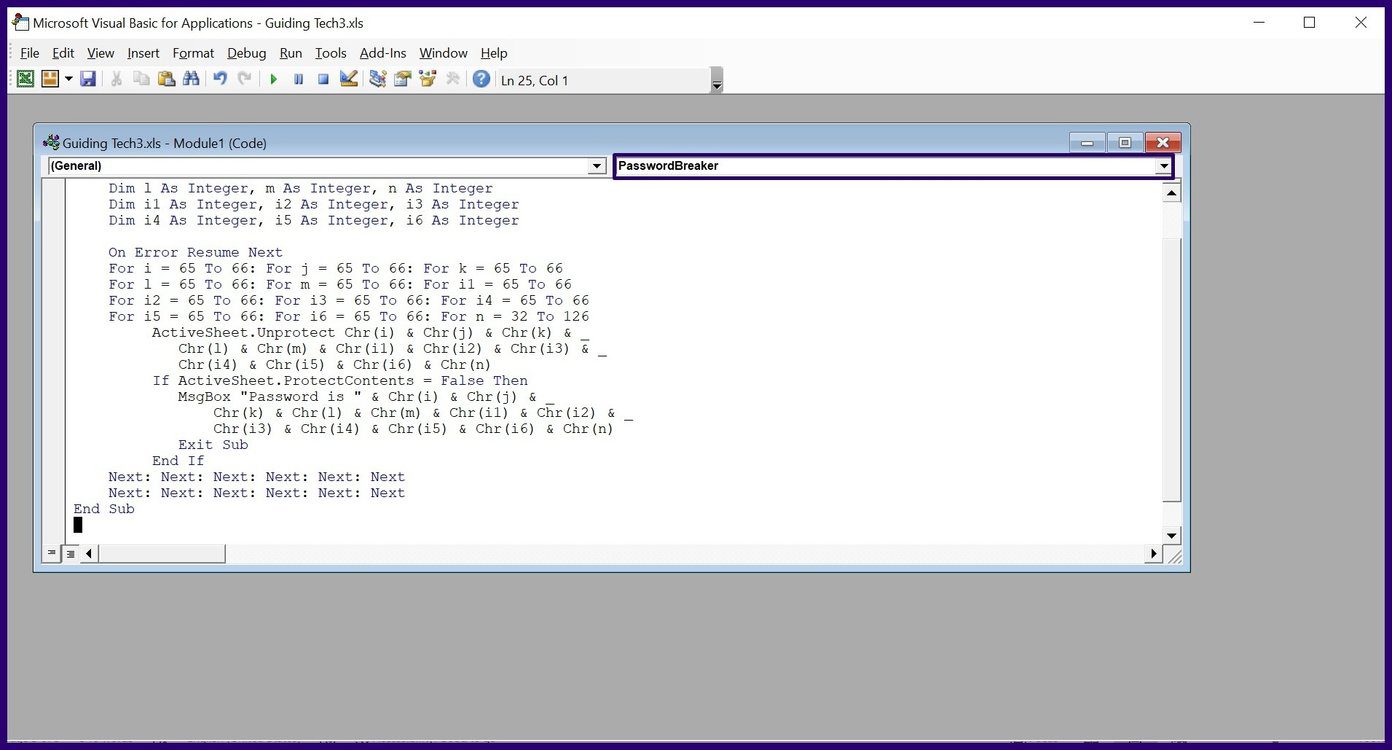Open the Insert UserForm dropdown arrow
The height and width of the screenshot is (750, 1392).
[x=68, y=79]
